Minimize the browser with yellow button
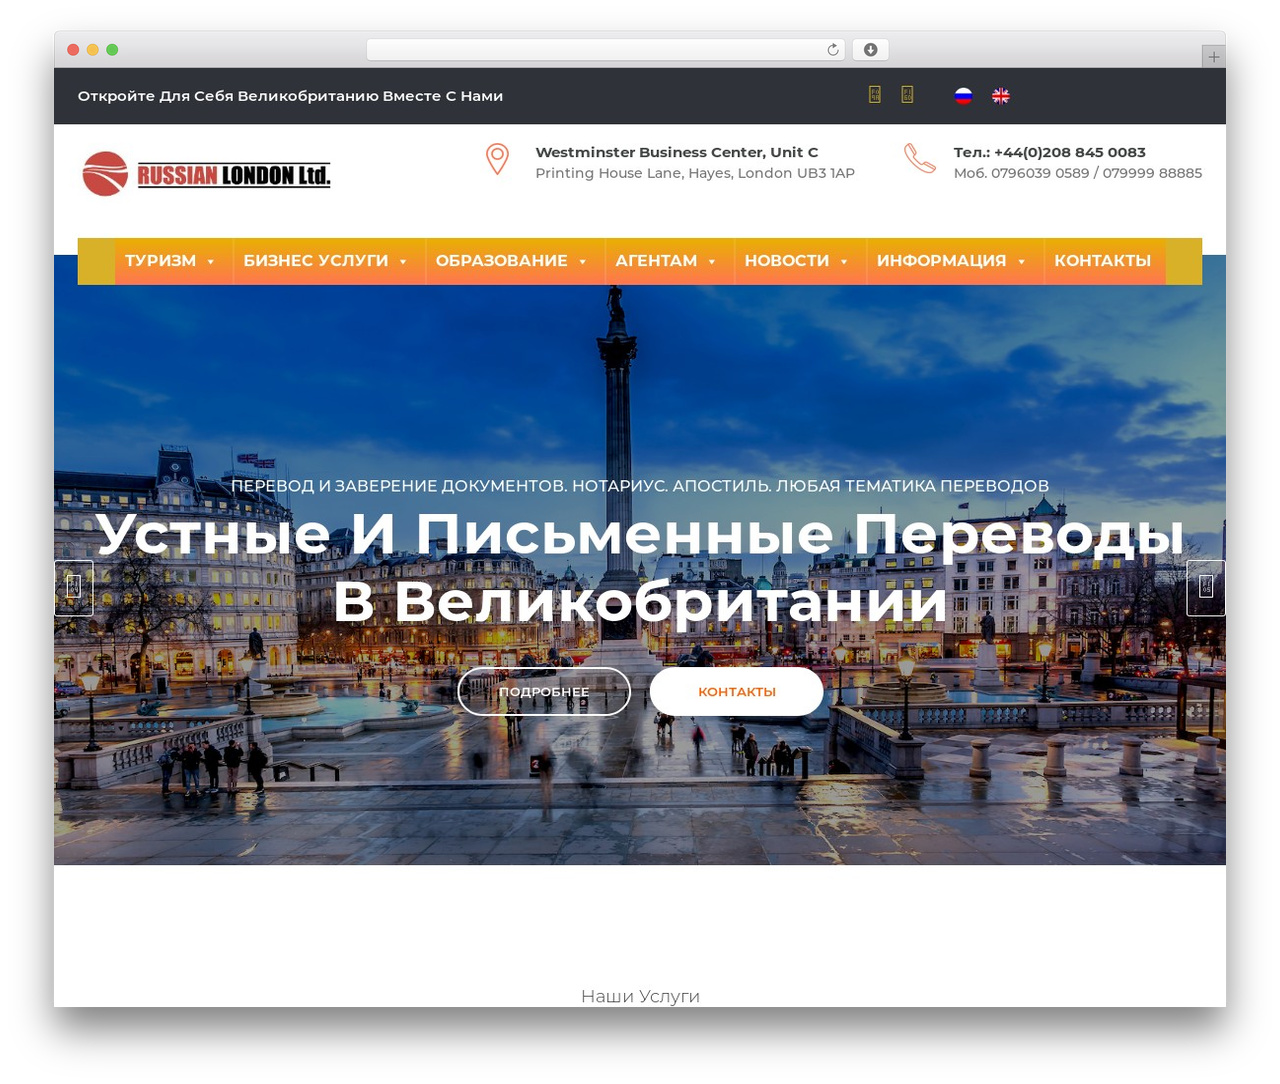1280x1084 pixels. [x=93, y=50]
